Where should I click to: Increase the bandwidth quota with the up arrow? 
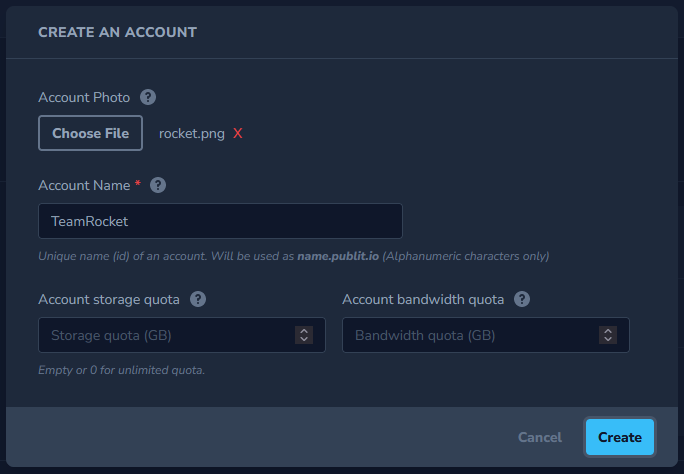(608, 331)
